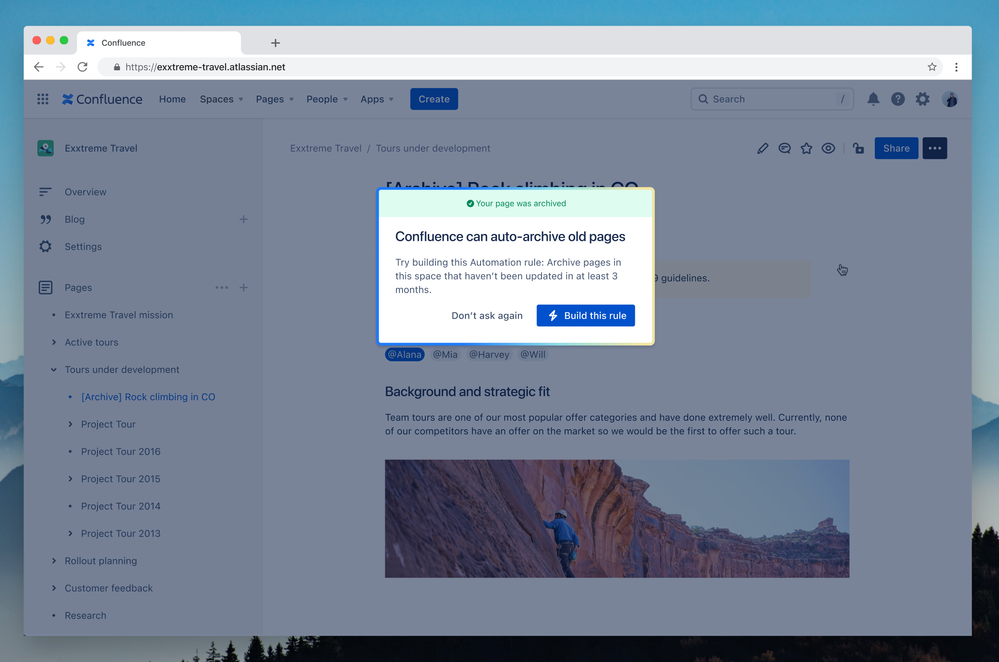Star this page as favorite

(806, 148)
